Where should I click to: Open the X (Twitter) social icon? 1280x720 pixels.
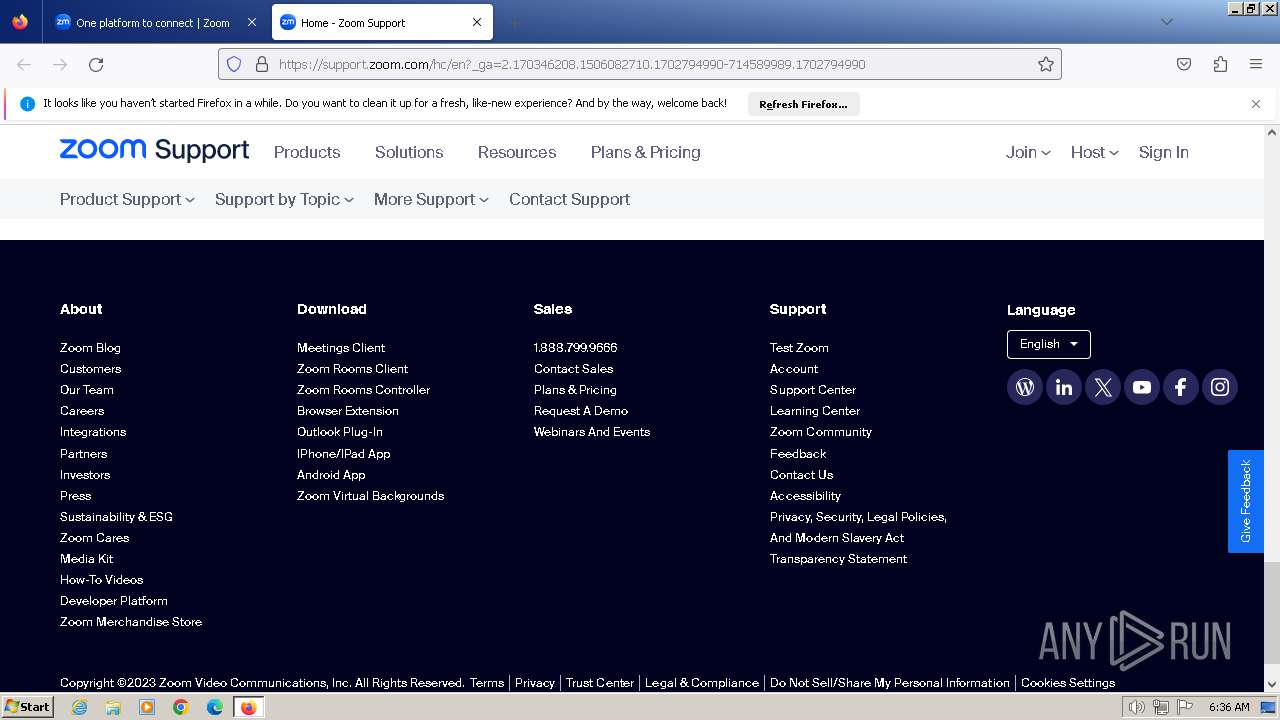click(1103, 387)
